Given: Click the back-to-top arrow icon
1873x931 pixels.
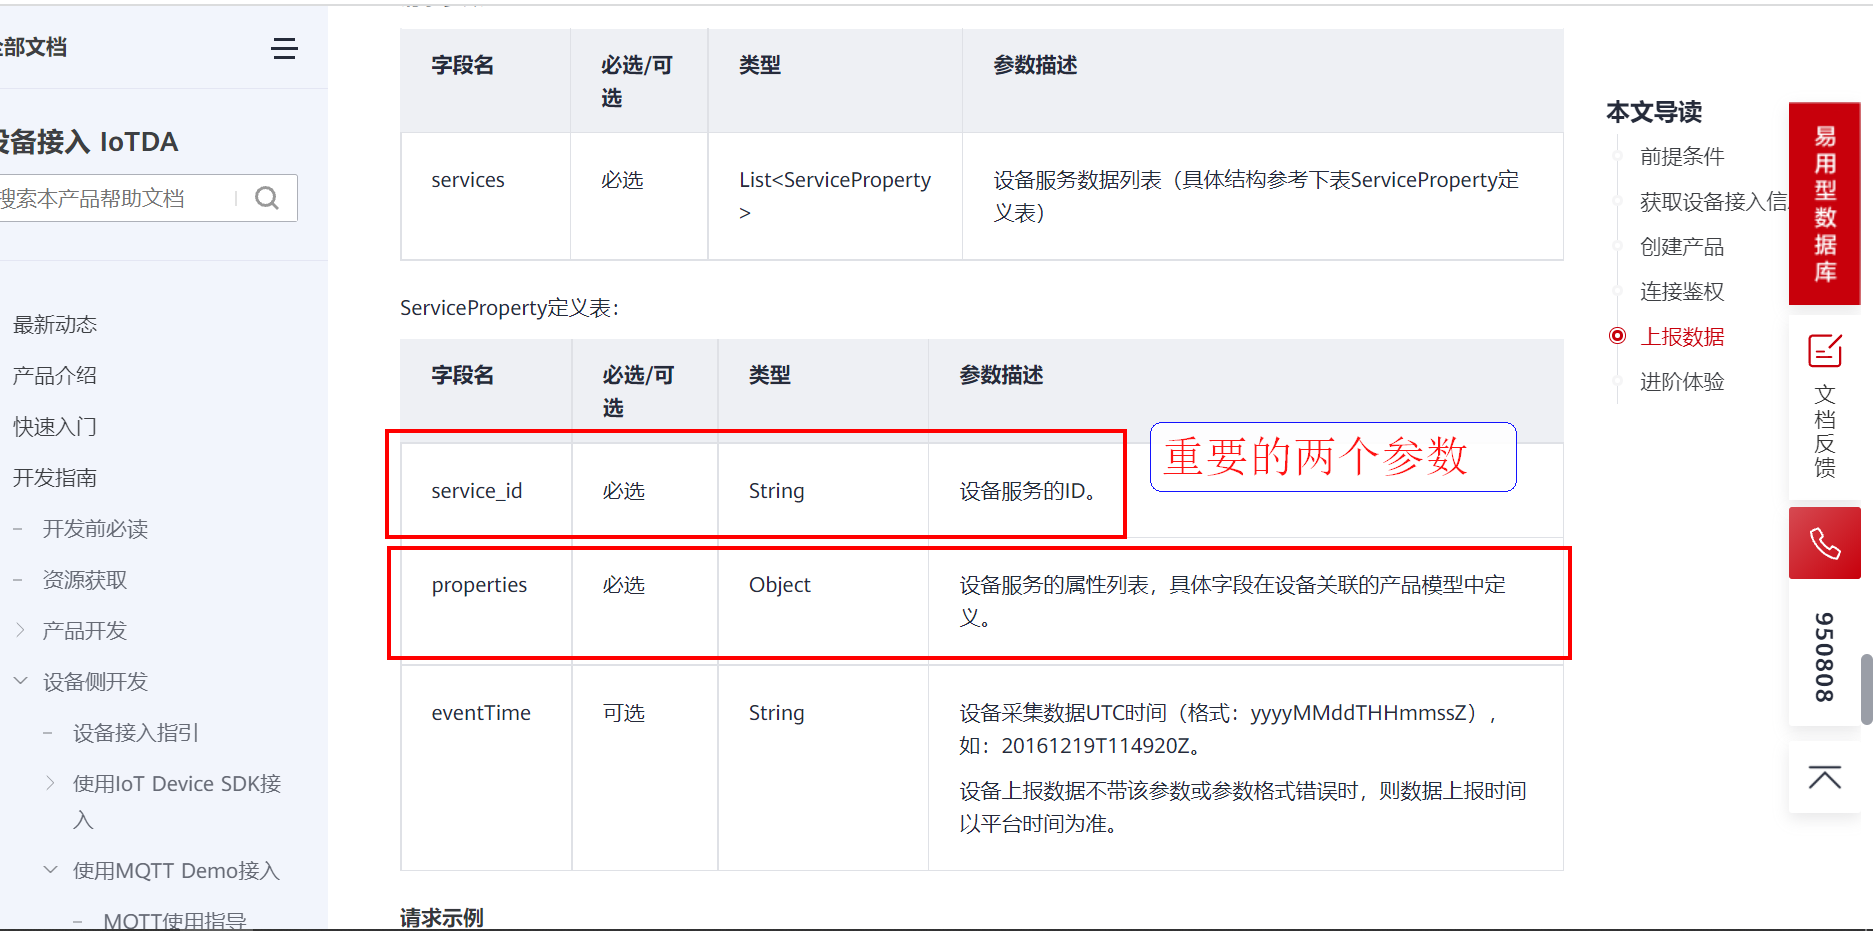Looking at the screenshot, I should coord(1825,778).
